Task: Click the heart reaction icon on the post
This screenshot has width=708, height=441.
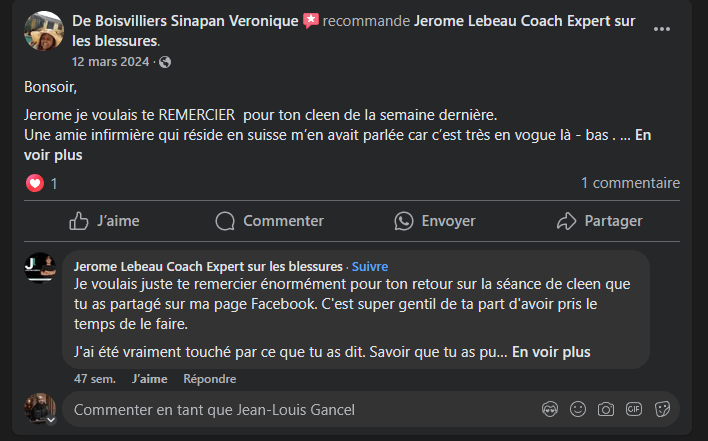Action: pos(35,183)
